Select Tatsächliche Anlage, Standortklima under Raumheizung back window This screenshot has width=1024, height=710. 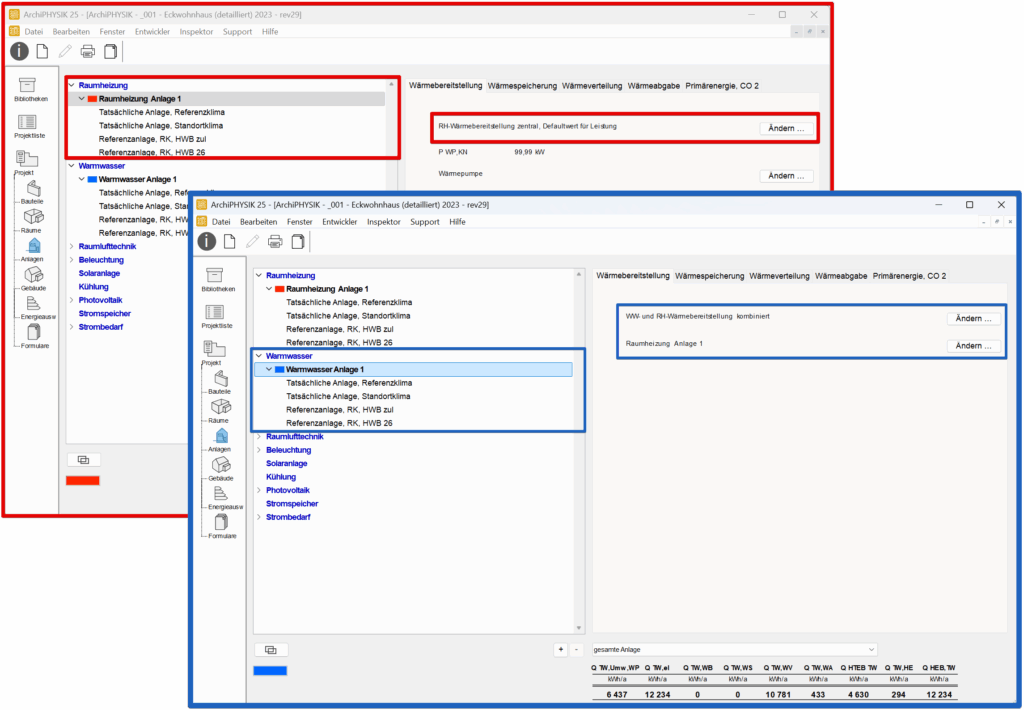(x=161, y=125)
